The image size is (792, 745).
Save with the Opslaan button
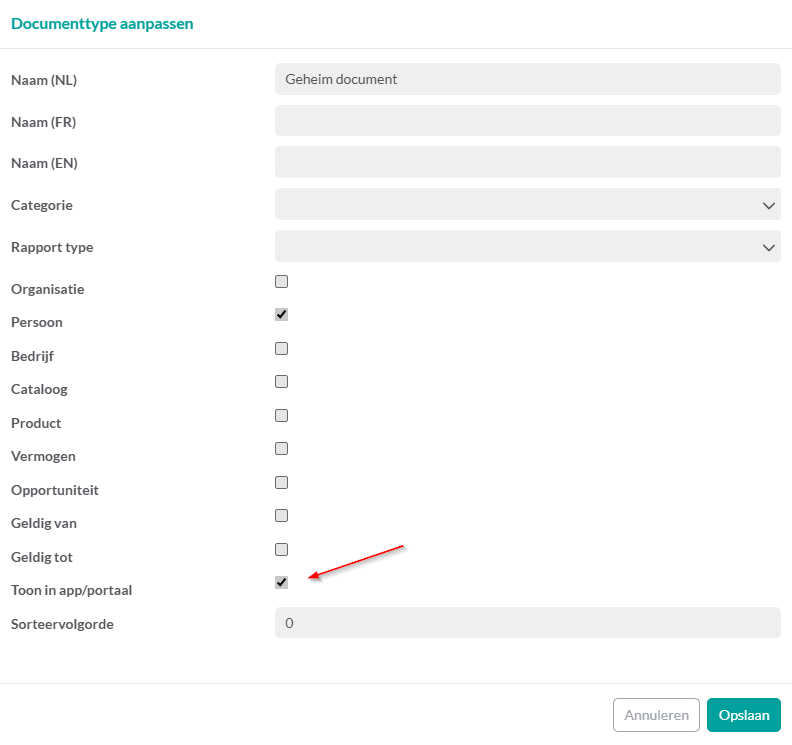743,715
